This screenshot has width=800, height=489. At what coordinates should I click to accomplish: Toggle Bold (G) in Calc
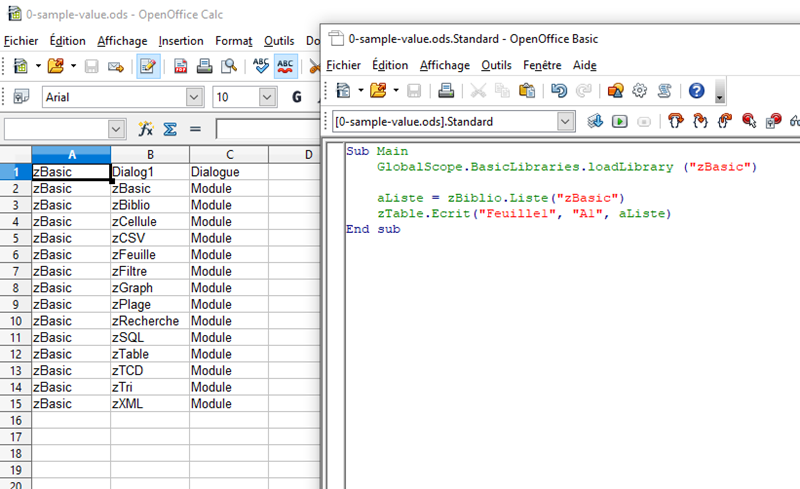[x=296, y=97]
